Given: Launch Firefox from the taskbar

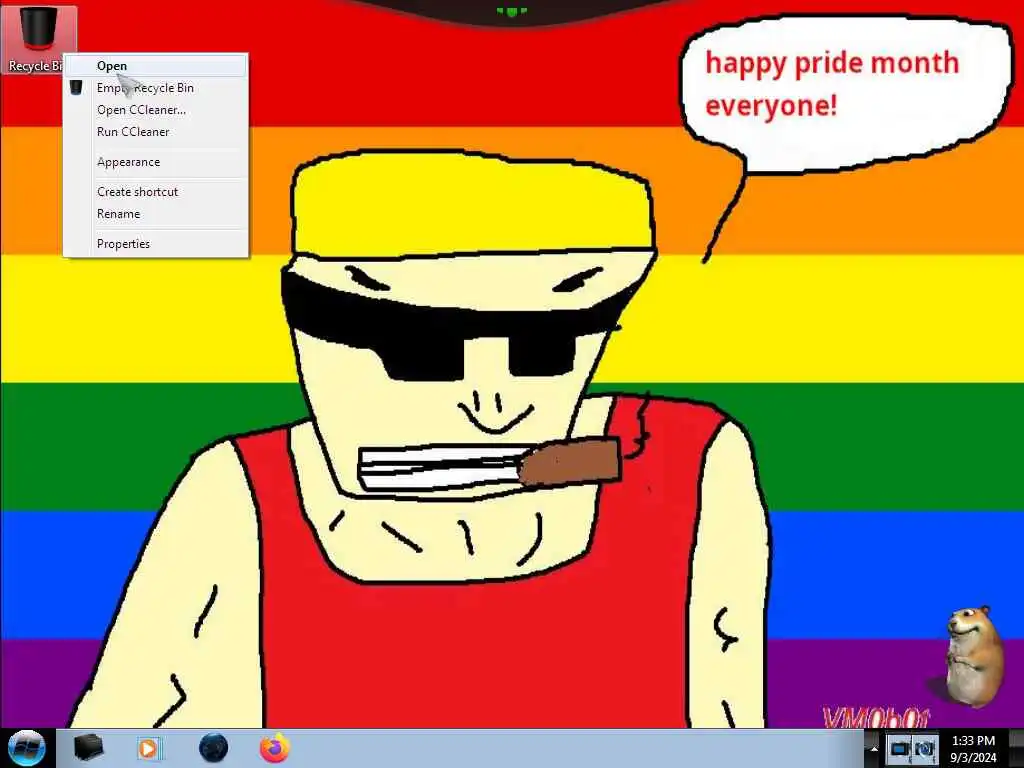Looking at the screenshot, I should (275, 748).
